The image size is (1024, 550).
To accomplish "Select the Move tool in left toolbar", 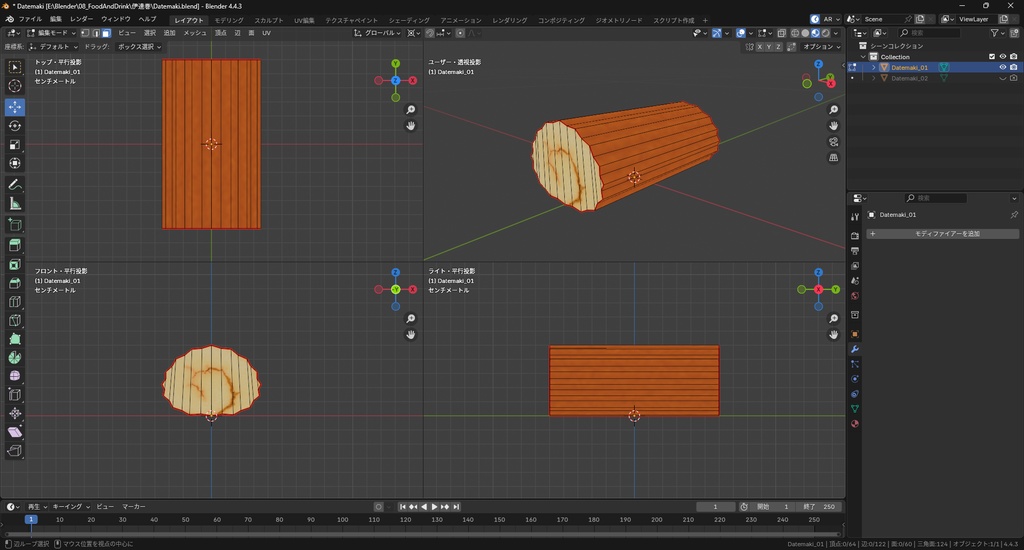I will coord(15,106).
